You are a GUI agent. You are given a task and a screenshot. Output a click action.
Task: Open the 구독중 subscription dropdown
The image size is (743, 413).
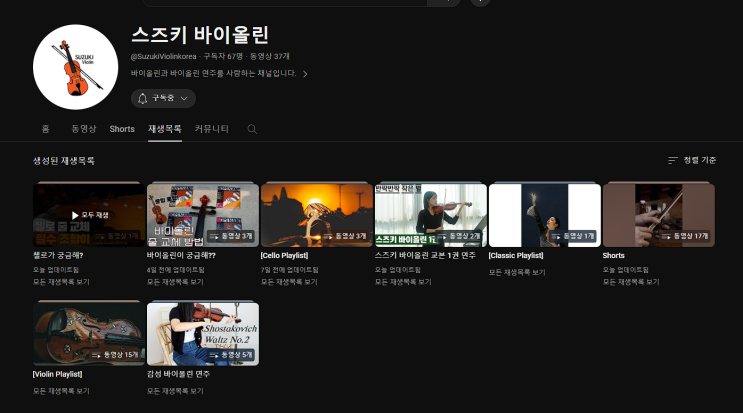click(x=163, y=99)
